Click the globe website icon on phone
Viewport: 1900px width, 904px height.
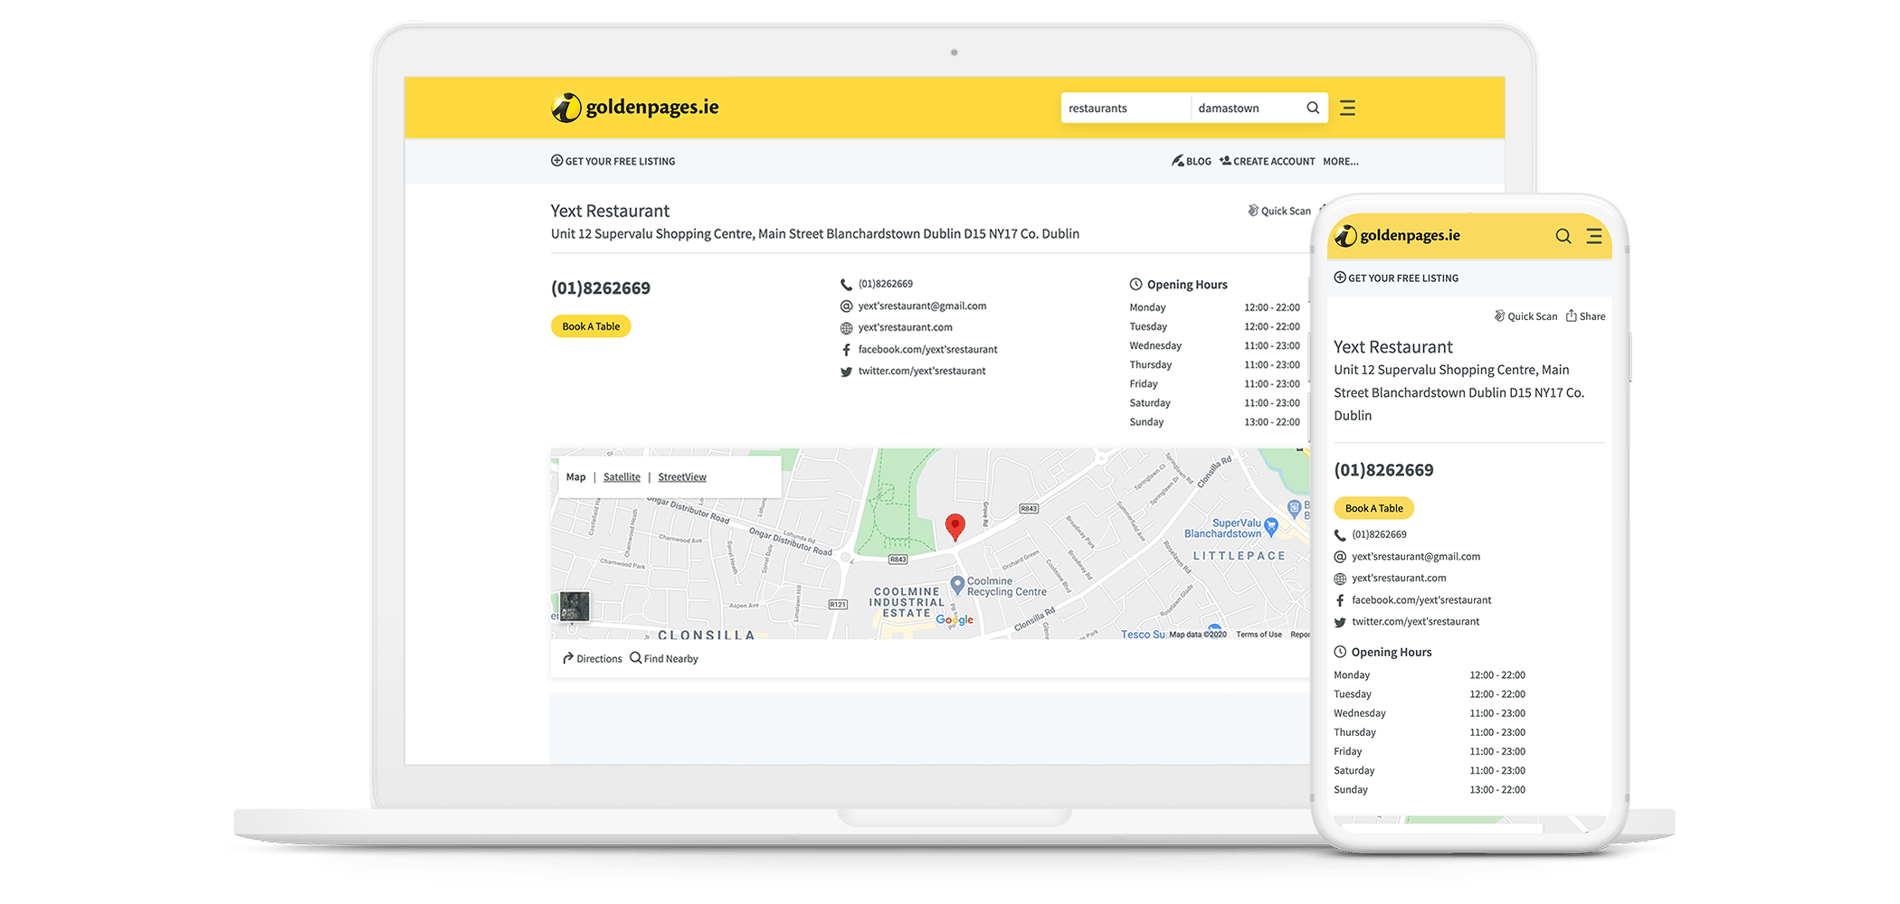point(1340,579)
